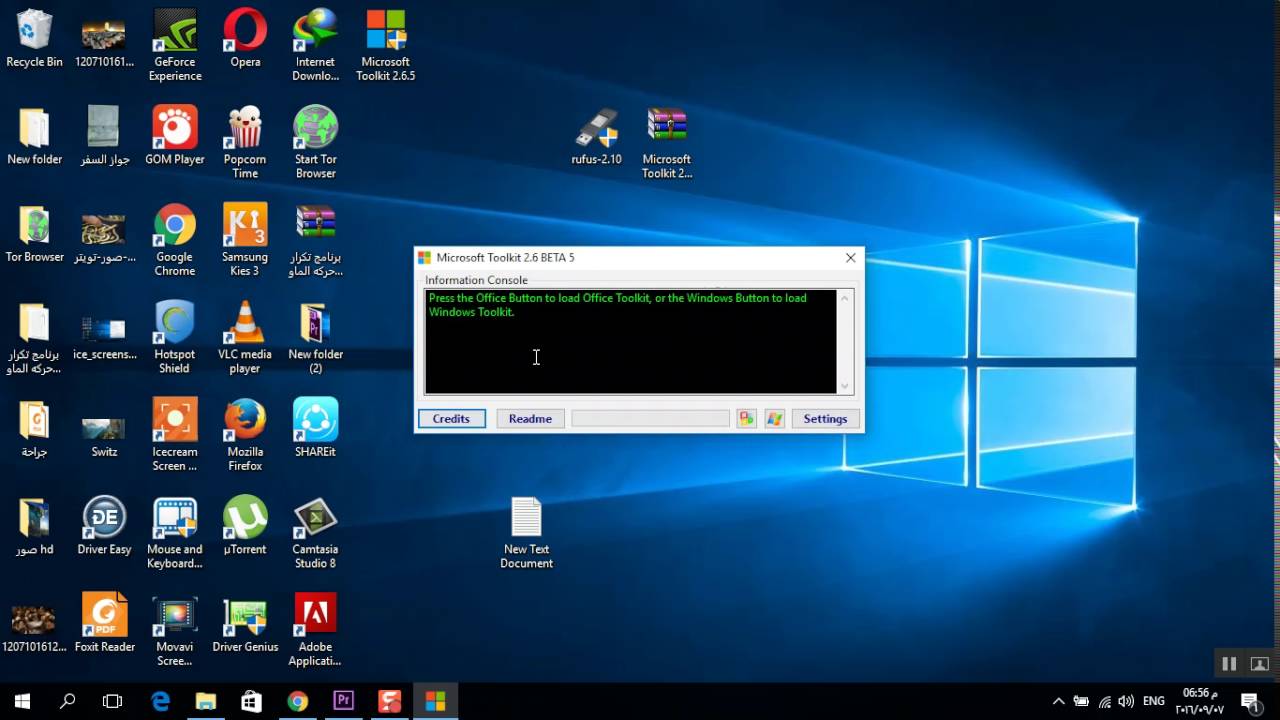Open the Action Center notifications icon
The image size is (1280, 720).
pyautogui.click(x=1249, y=701)
